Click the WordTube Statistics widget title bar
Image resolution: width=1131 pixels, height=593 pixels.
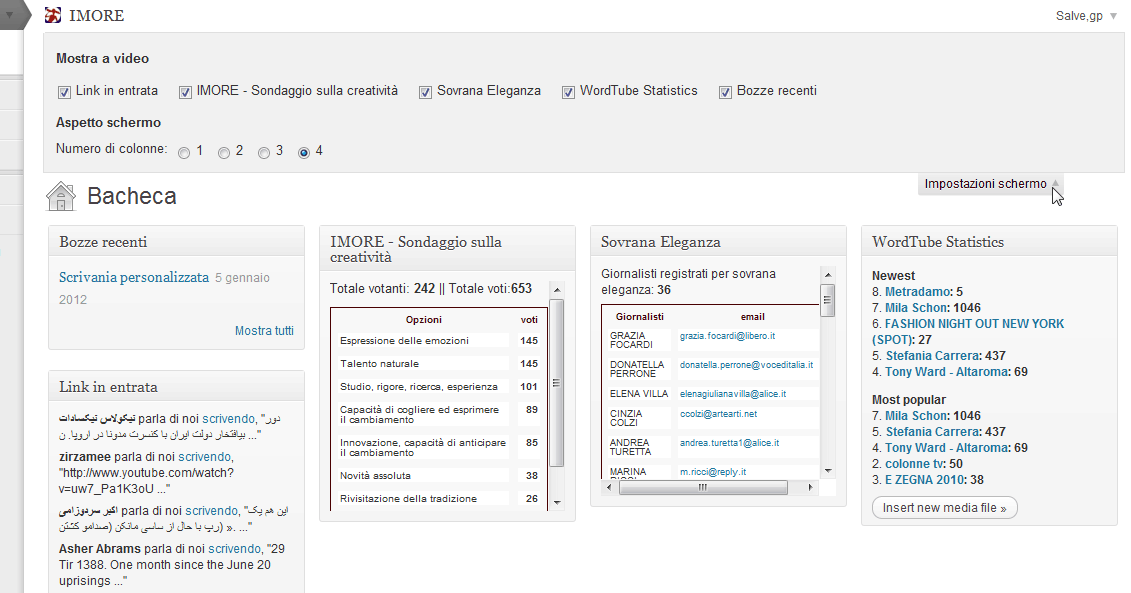988,242
